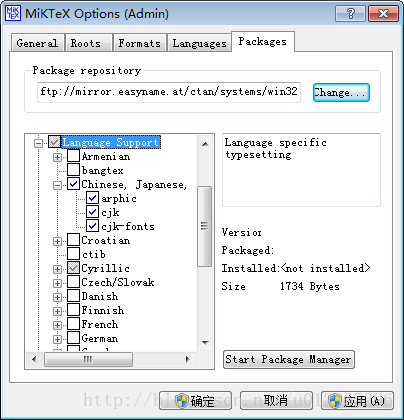This screenshot has height=420, width=404.
Task: Check the German checkbox
Action: (73, 338)
